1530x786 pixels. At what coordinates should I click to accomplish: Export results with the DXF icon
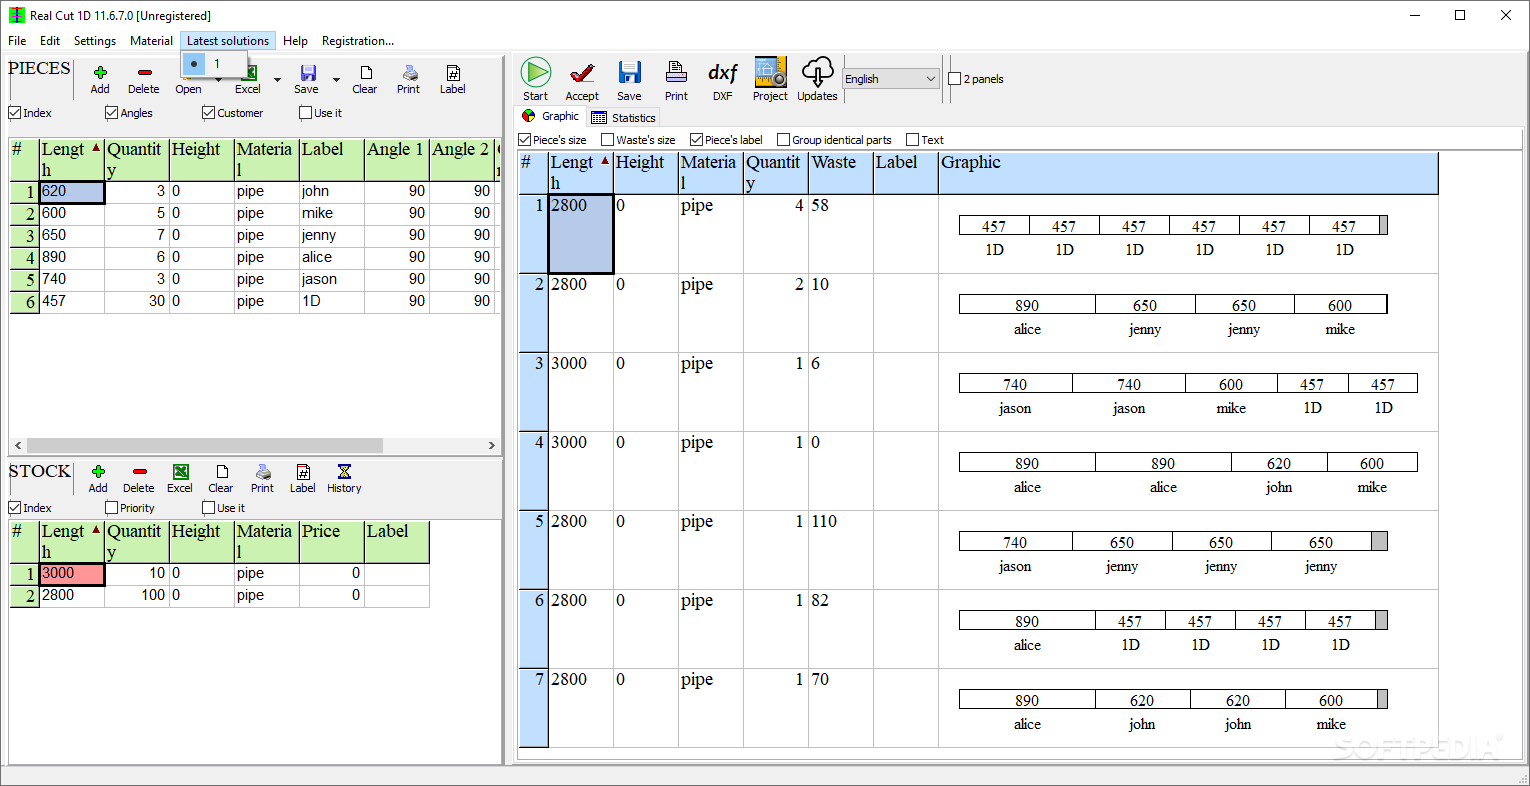click(x=723, y=72)
